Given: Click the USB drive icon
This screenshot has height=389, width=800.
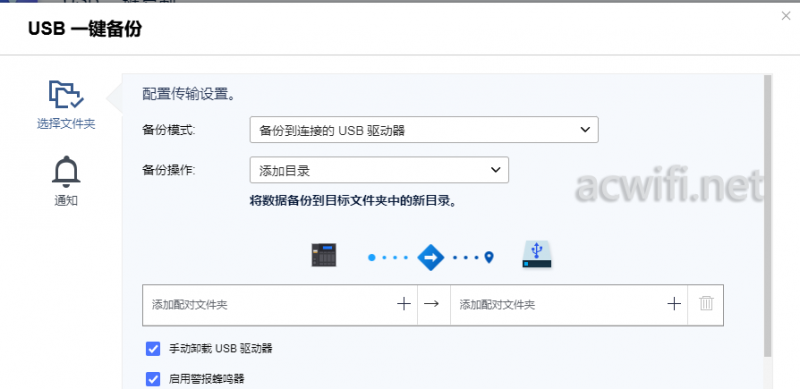Looking at the screenshot, I should pos(537,254).
